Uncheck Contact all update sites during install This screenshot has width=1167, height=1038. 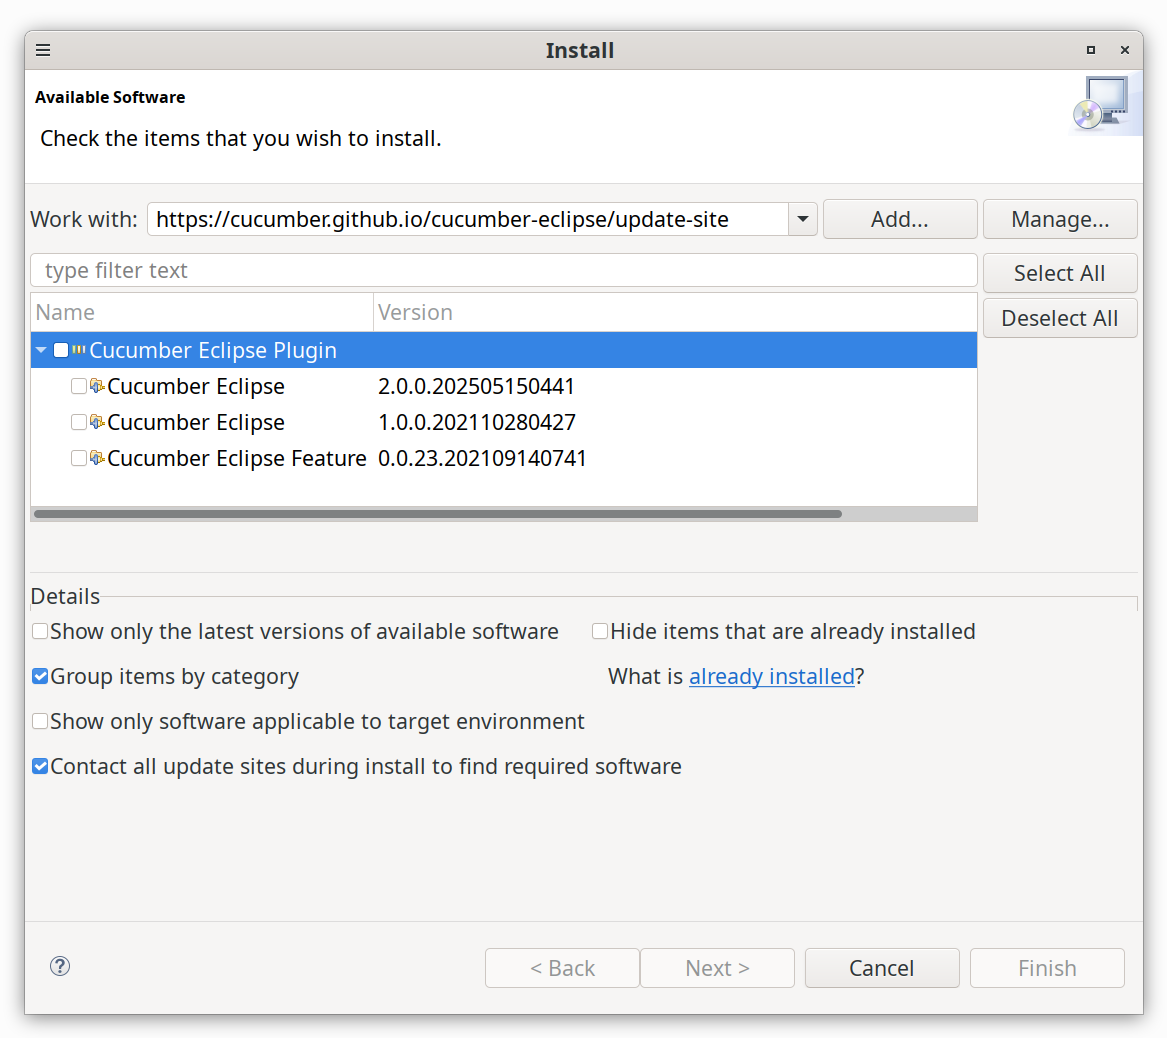pos(40,766)
